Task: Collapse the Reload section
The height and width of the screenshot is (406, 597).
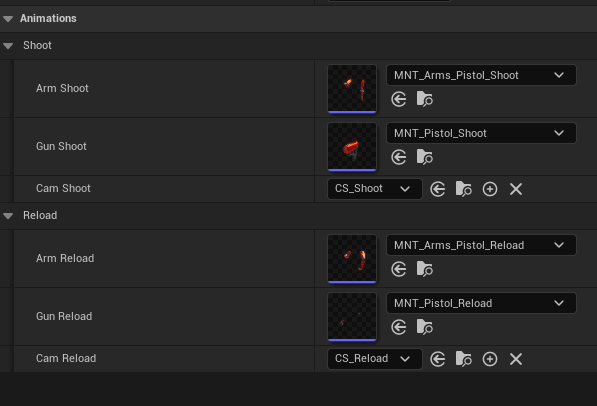Action: click(8, 216)
